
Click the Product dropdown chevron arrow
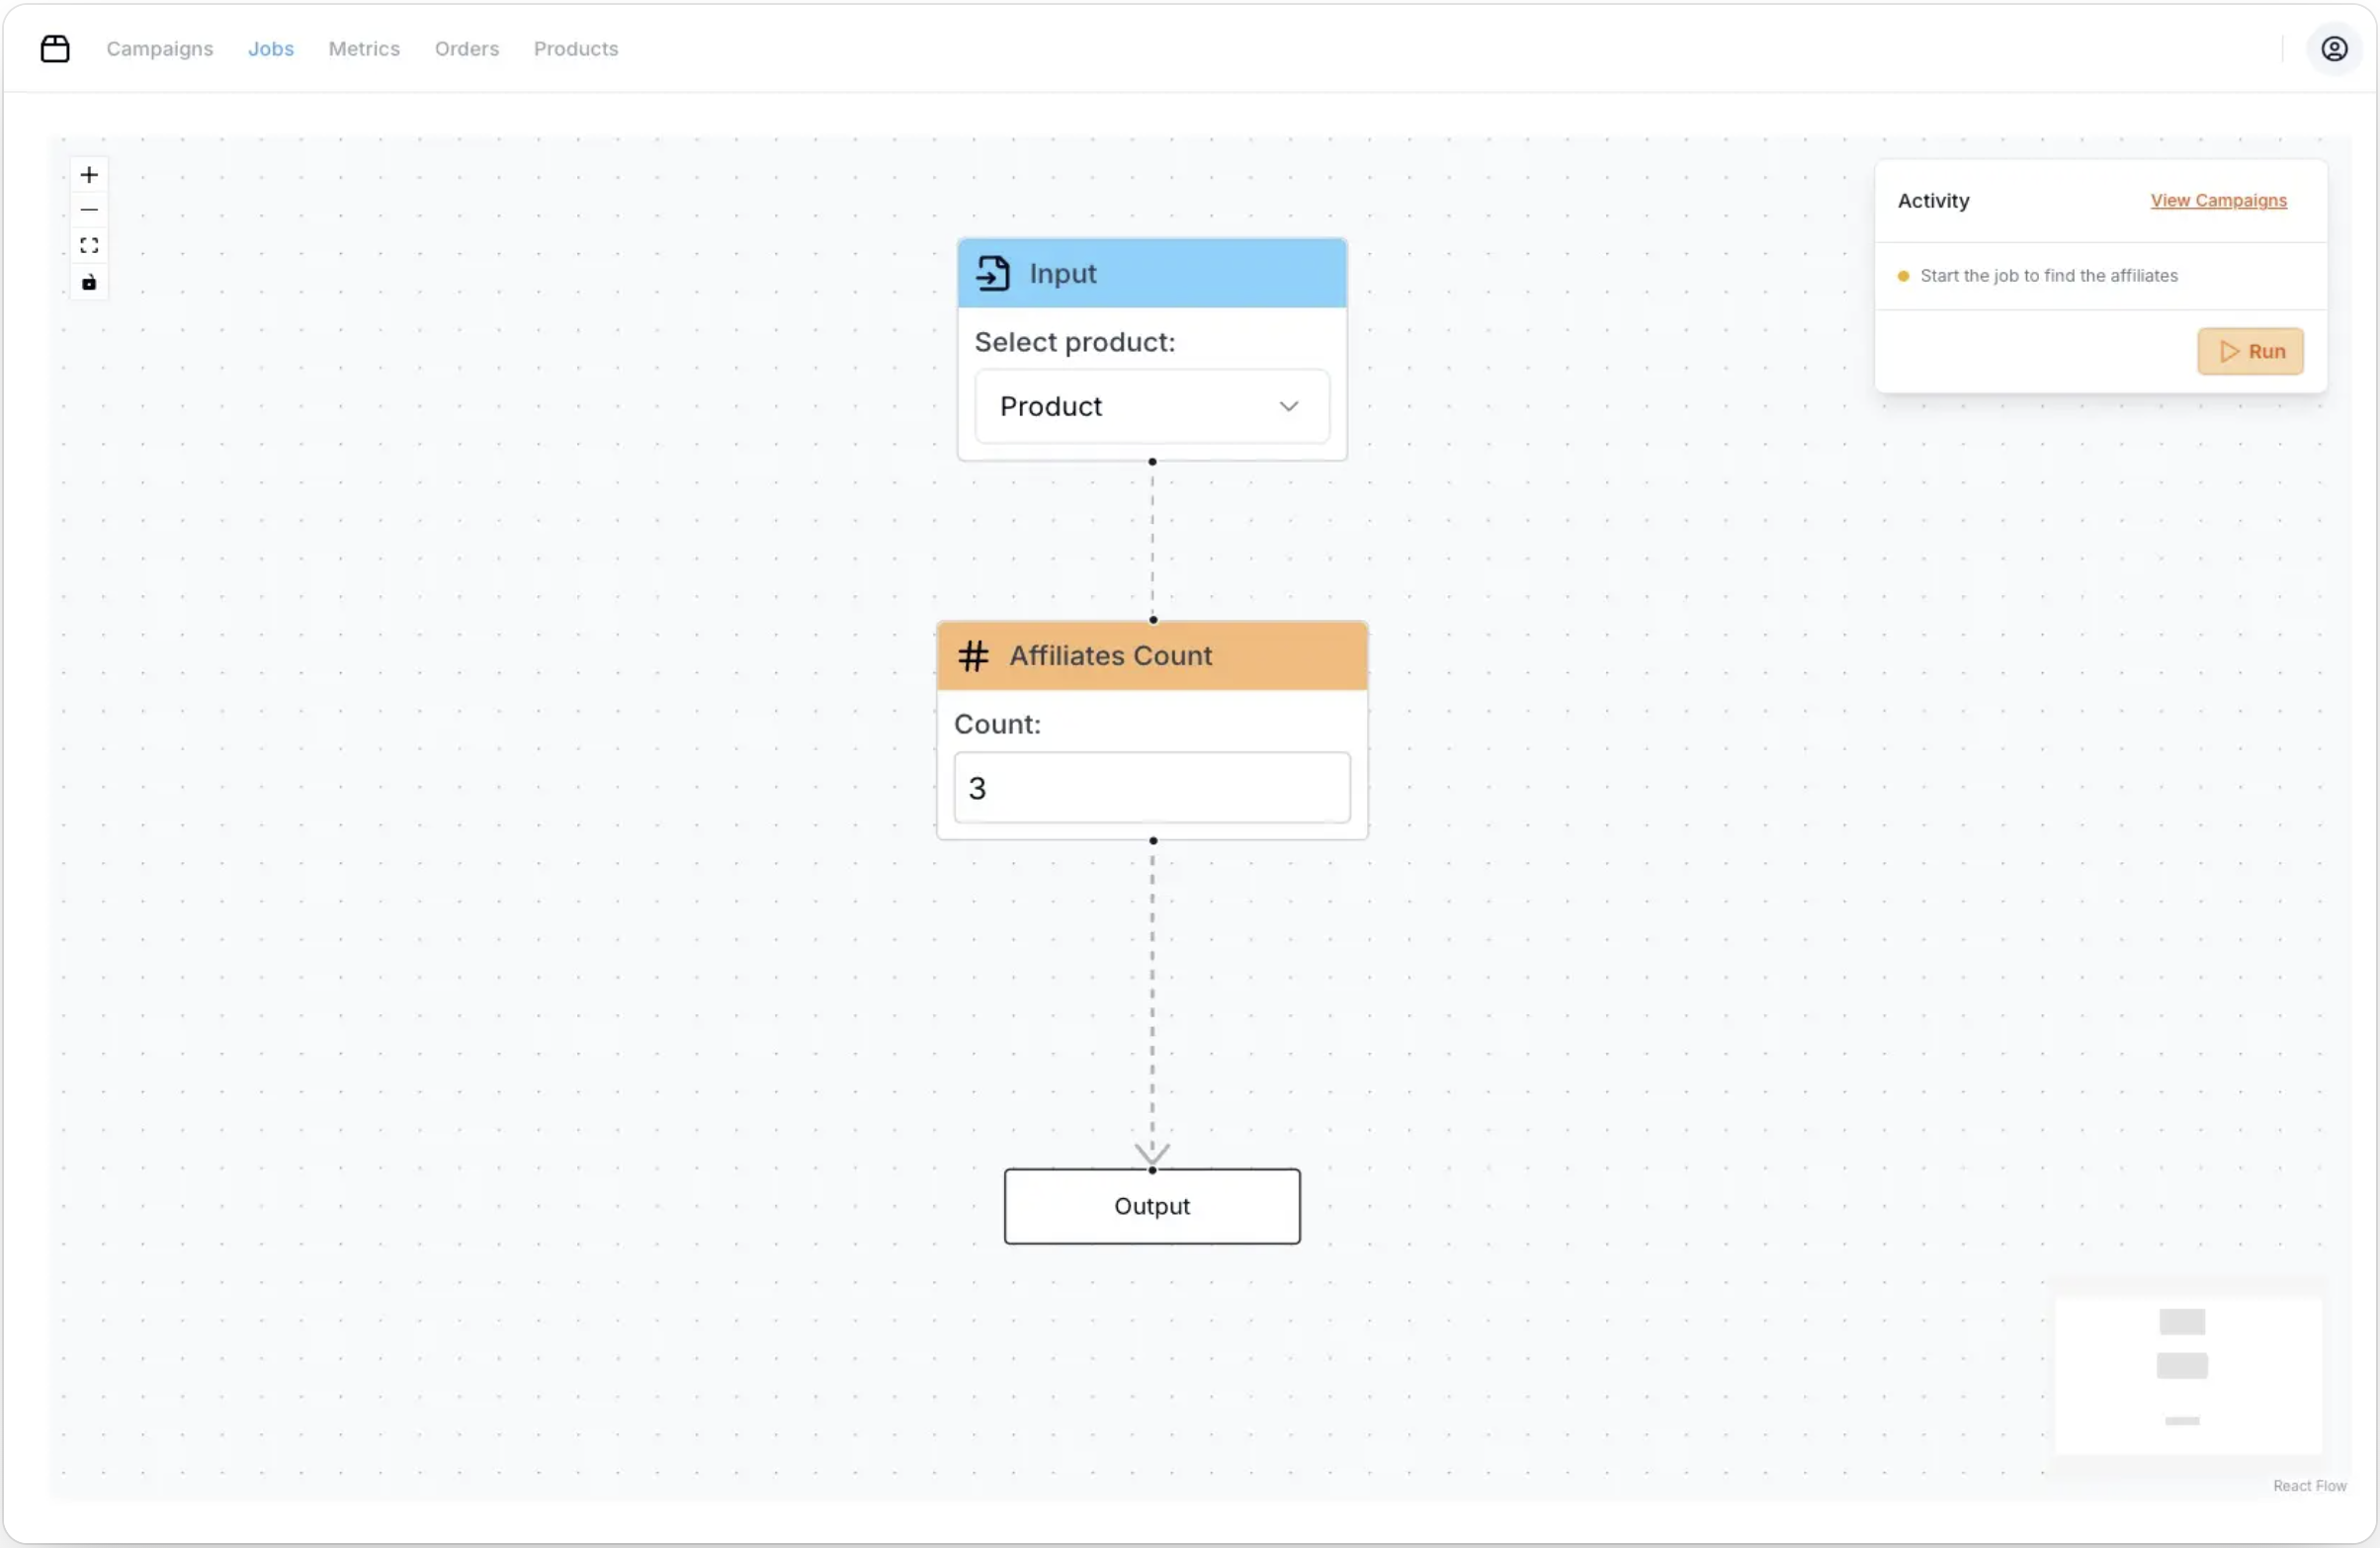click(1288, 406)
